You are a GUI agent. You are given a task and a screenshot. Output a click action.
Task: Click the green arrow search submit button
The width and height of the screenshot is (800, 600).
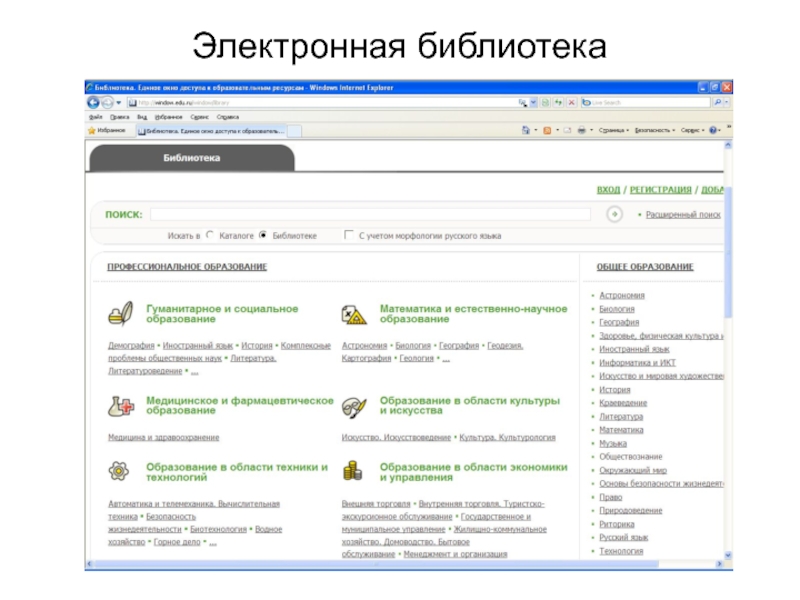[614, 214]
